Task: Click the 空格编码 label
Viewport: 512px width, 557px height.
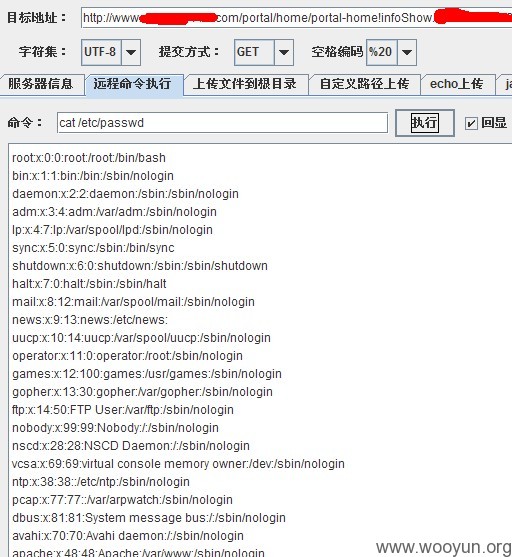Action: click(337, 52)
